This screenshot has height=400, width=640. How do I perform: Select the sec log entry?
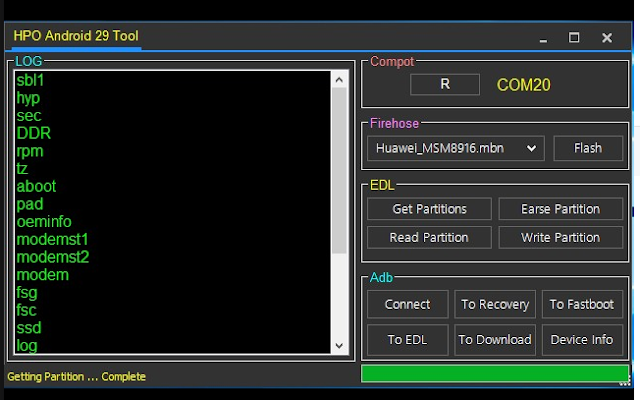pyautogui.click(x=29, y=116)
